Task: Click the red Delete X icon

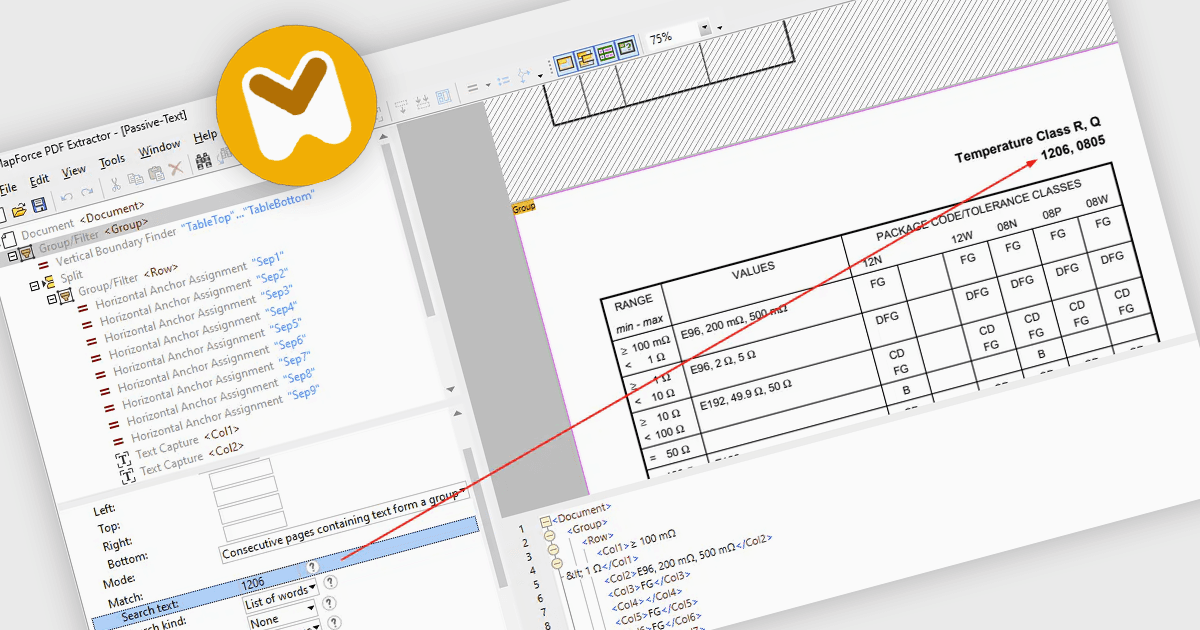Action: coord(176,170)
